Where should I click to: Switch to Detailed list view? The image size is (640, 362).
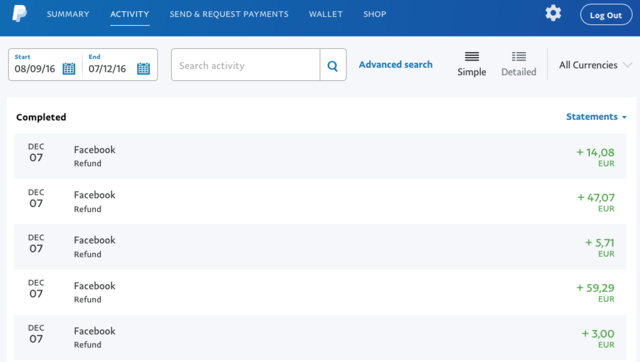519,64
